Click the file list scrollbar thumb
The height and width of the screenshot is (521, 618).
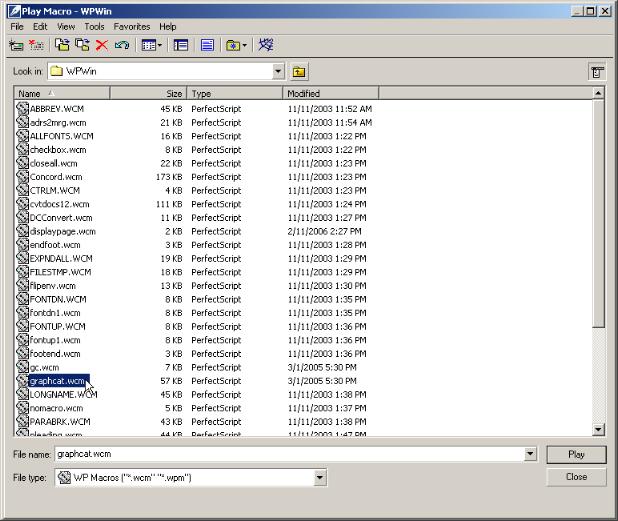point(598,214)
